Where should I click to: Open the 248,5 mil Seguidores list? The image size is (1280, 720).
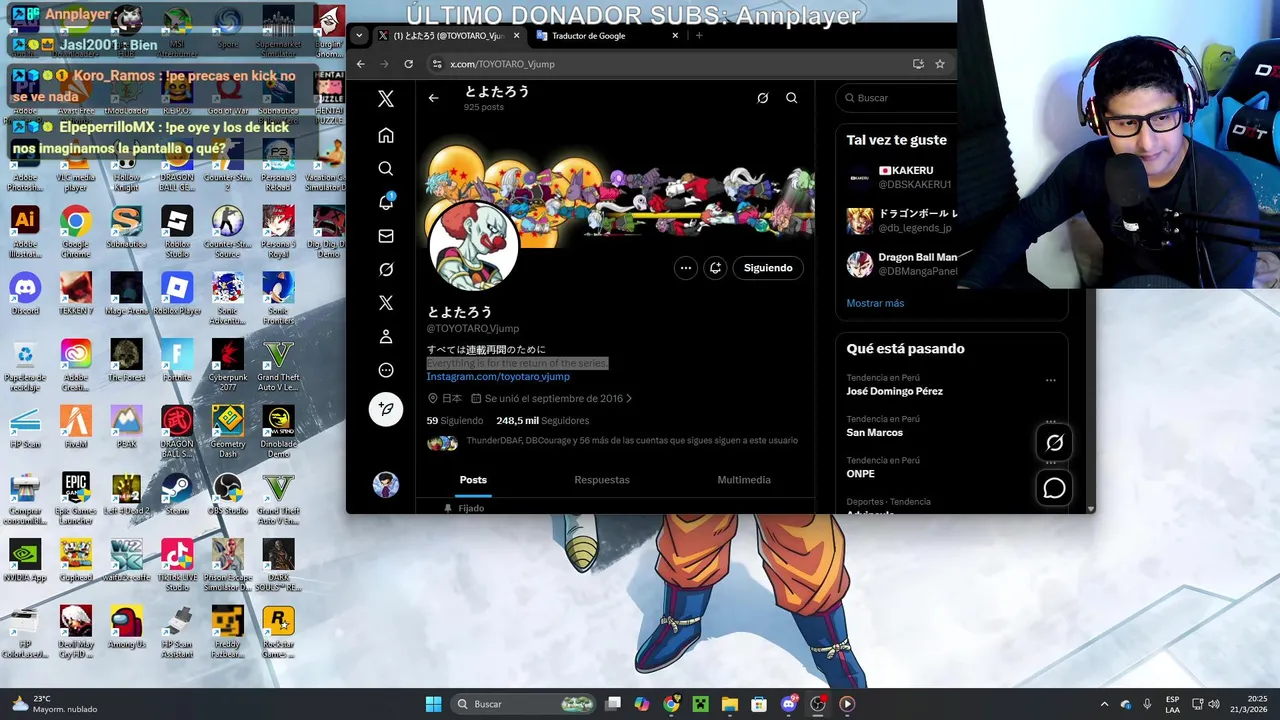click(x=543, y=421)
